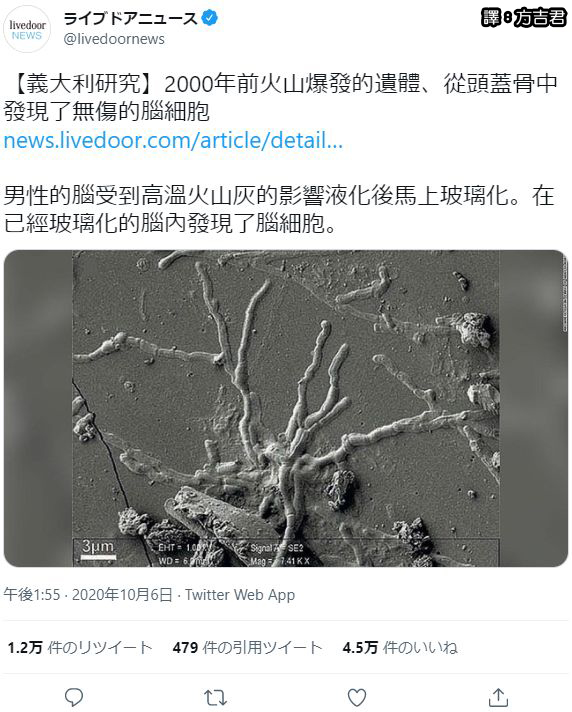Click the Twitter Web App source label
This screenshot has height=712, width=572.
tap(240, 594)
